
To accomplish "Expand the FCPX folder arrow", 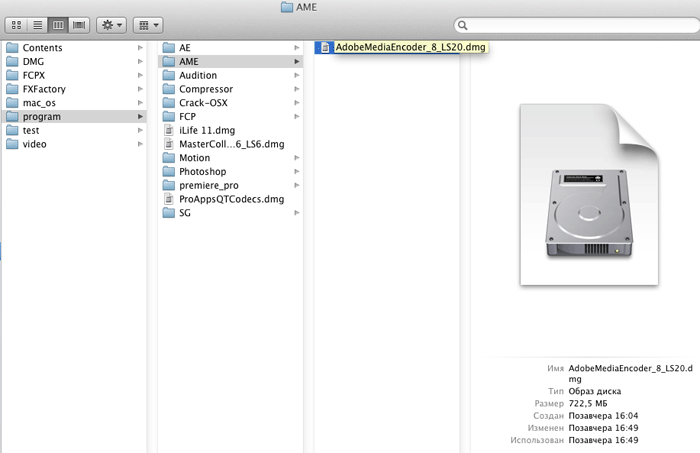I will [140, 75].
